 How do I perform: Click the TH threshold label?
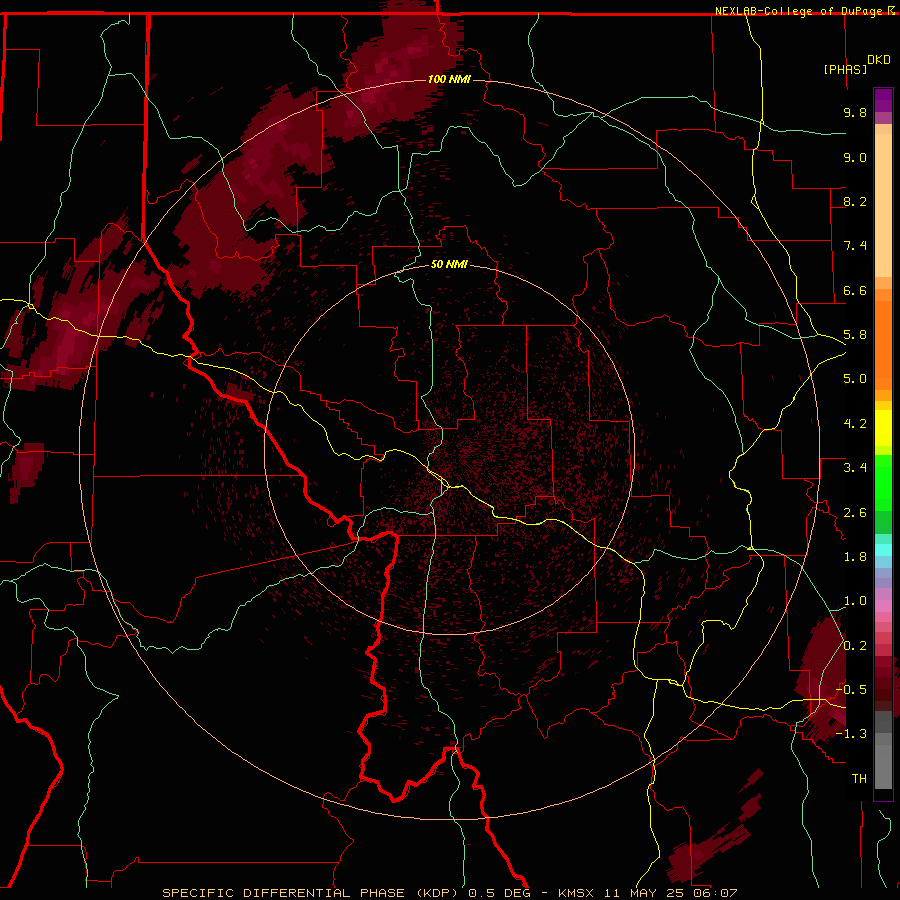coord(859,779)
